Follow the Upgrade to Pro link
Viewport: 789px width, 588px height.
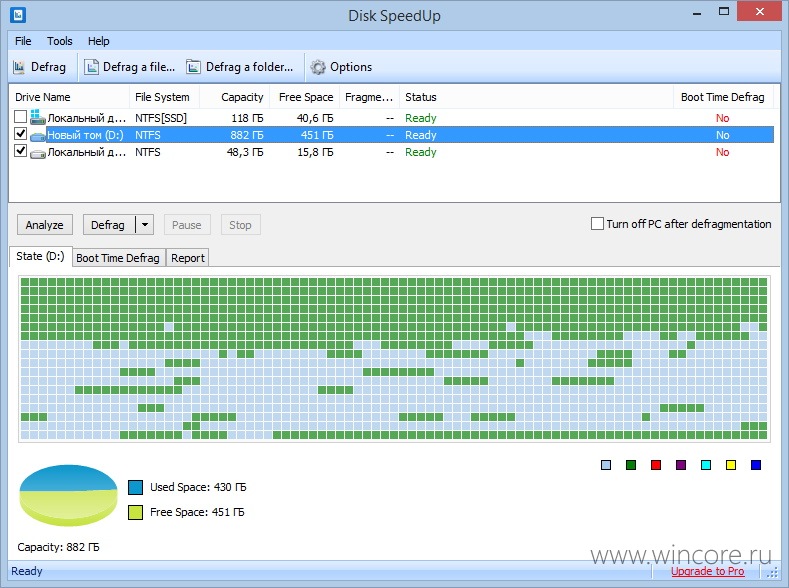[707, 571]
